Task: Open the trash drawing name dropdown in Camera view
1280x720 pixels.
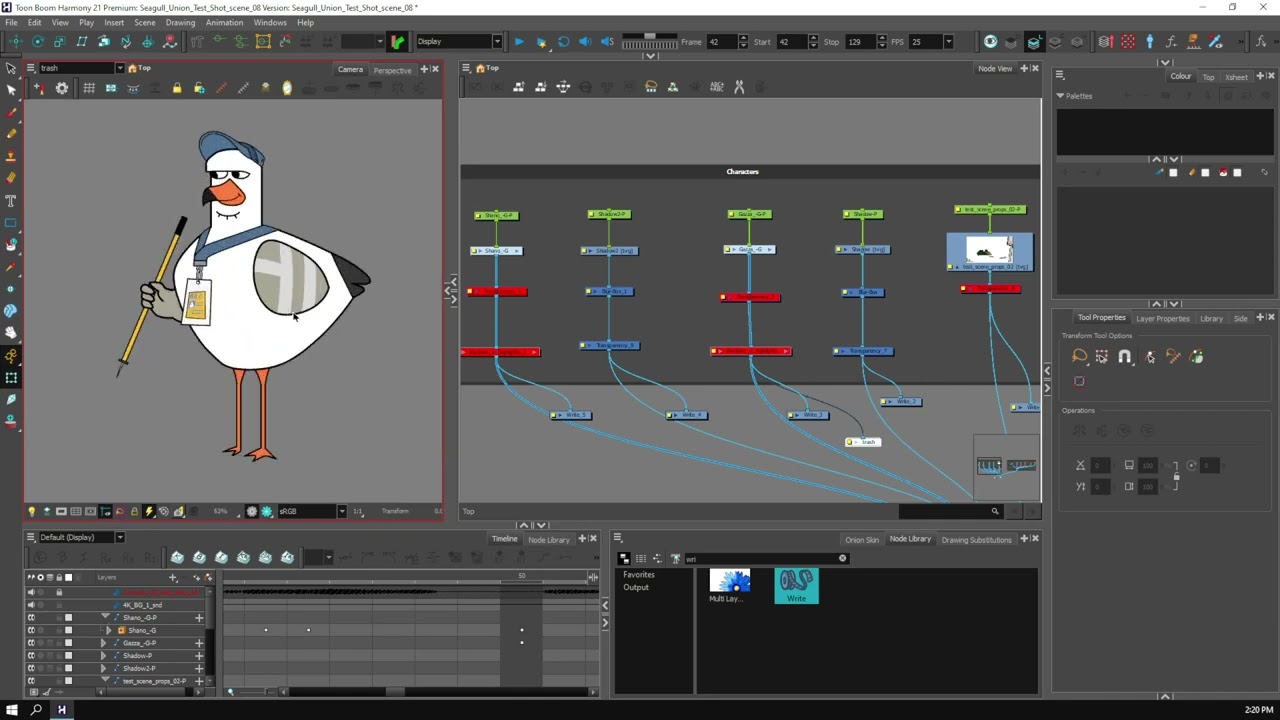Action: click(x=119, y=68)
